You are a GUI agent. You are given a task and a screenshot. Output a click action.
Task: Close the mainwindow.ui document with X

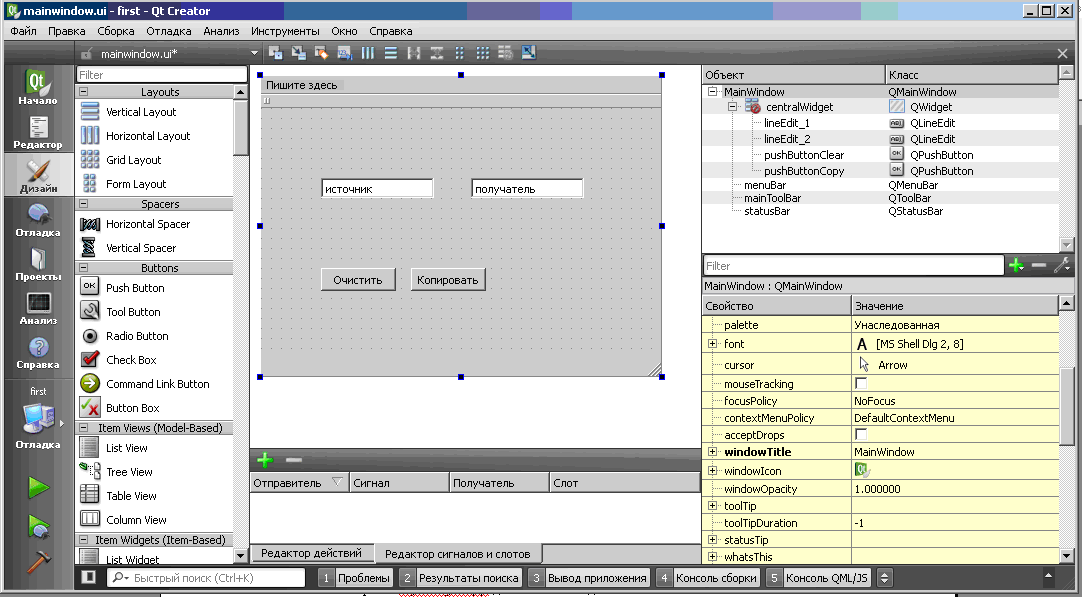point(1063,53)
